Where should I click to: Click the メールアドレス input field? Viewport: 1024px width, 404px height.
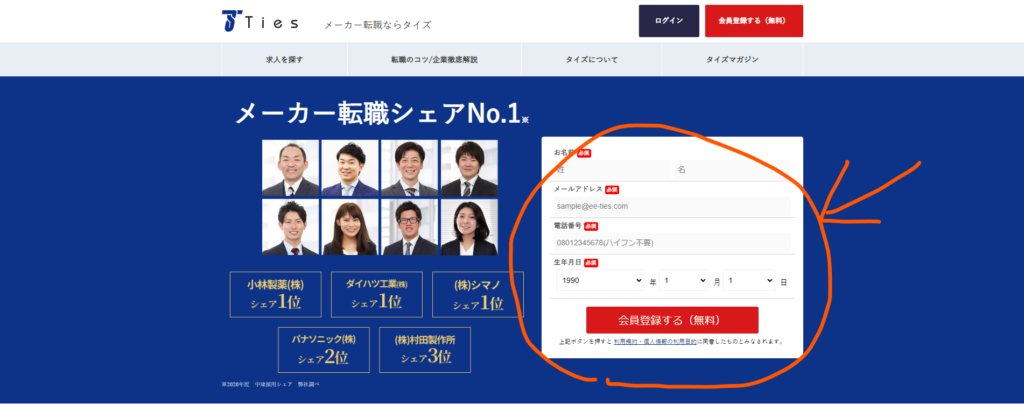tap(672, 206)
